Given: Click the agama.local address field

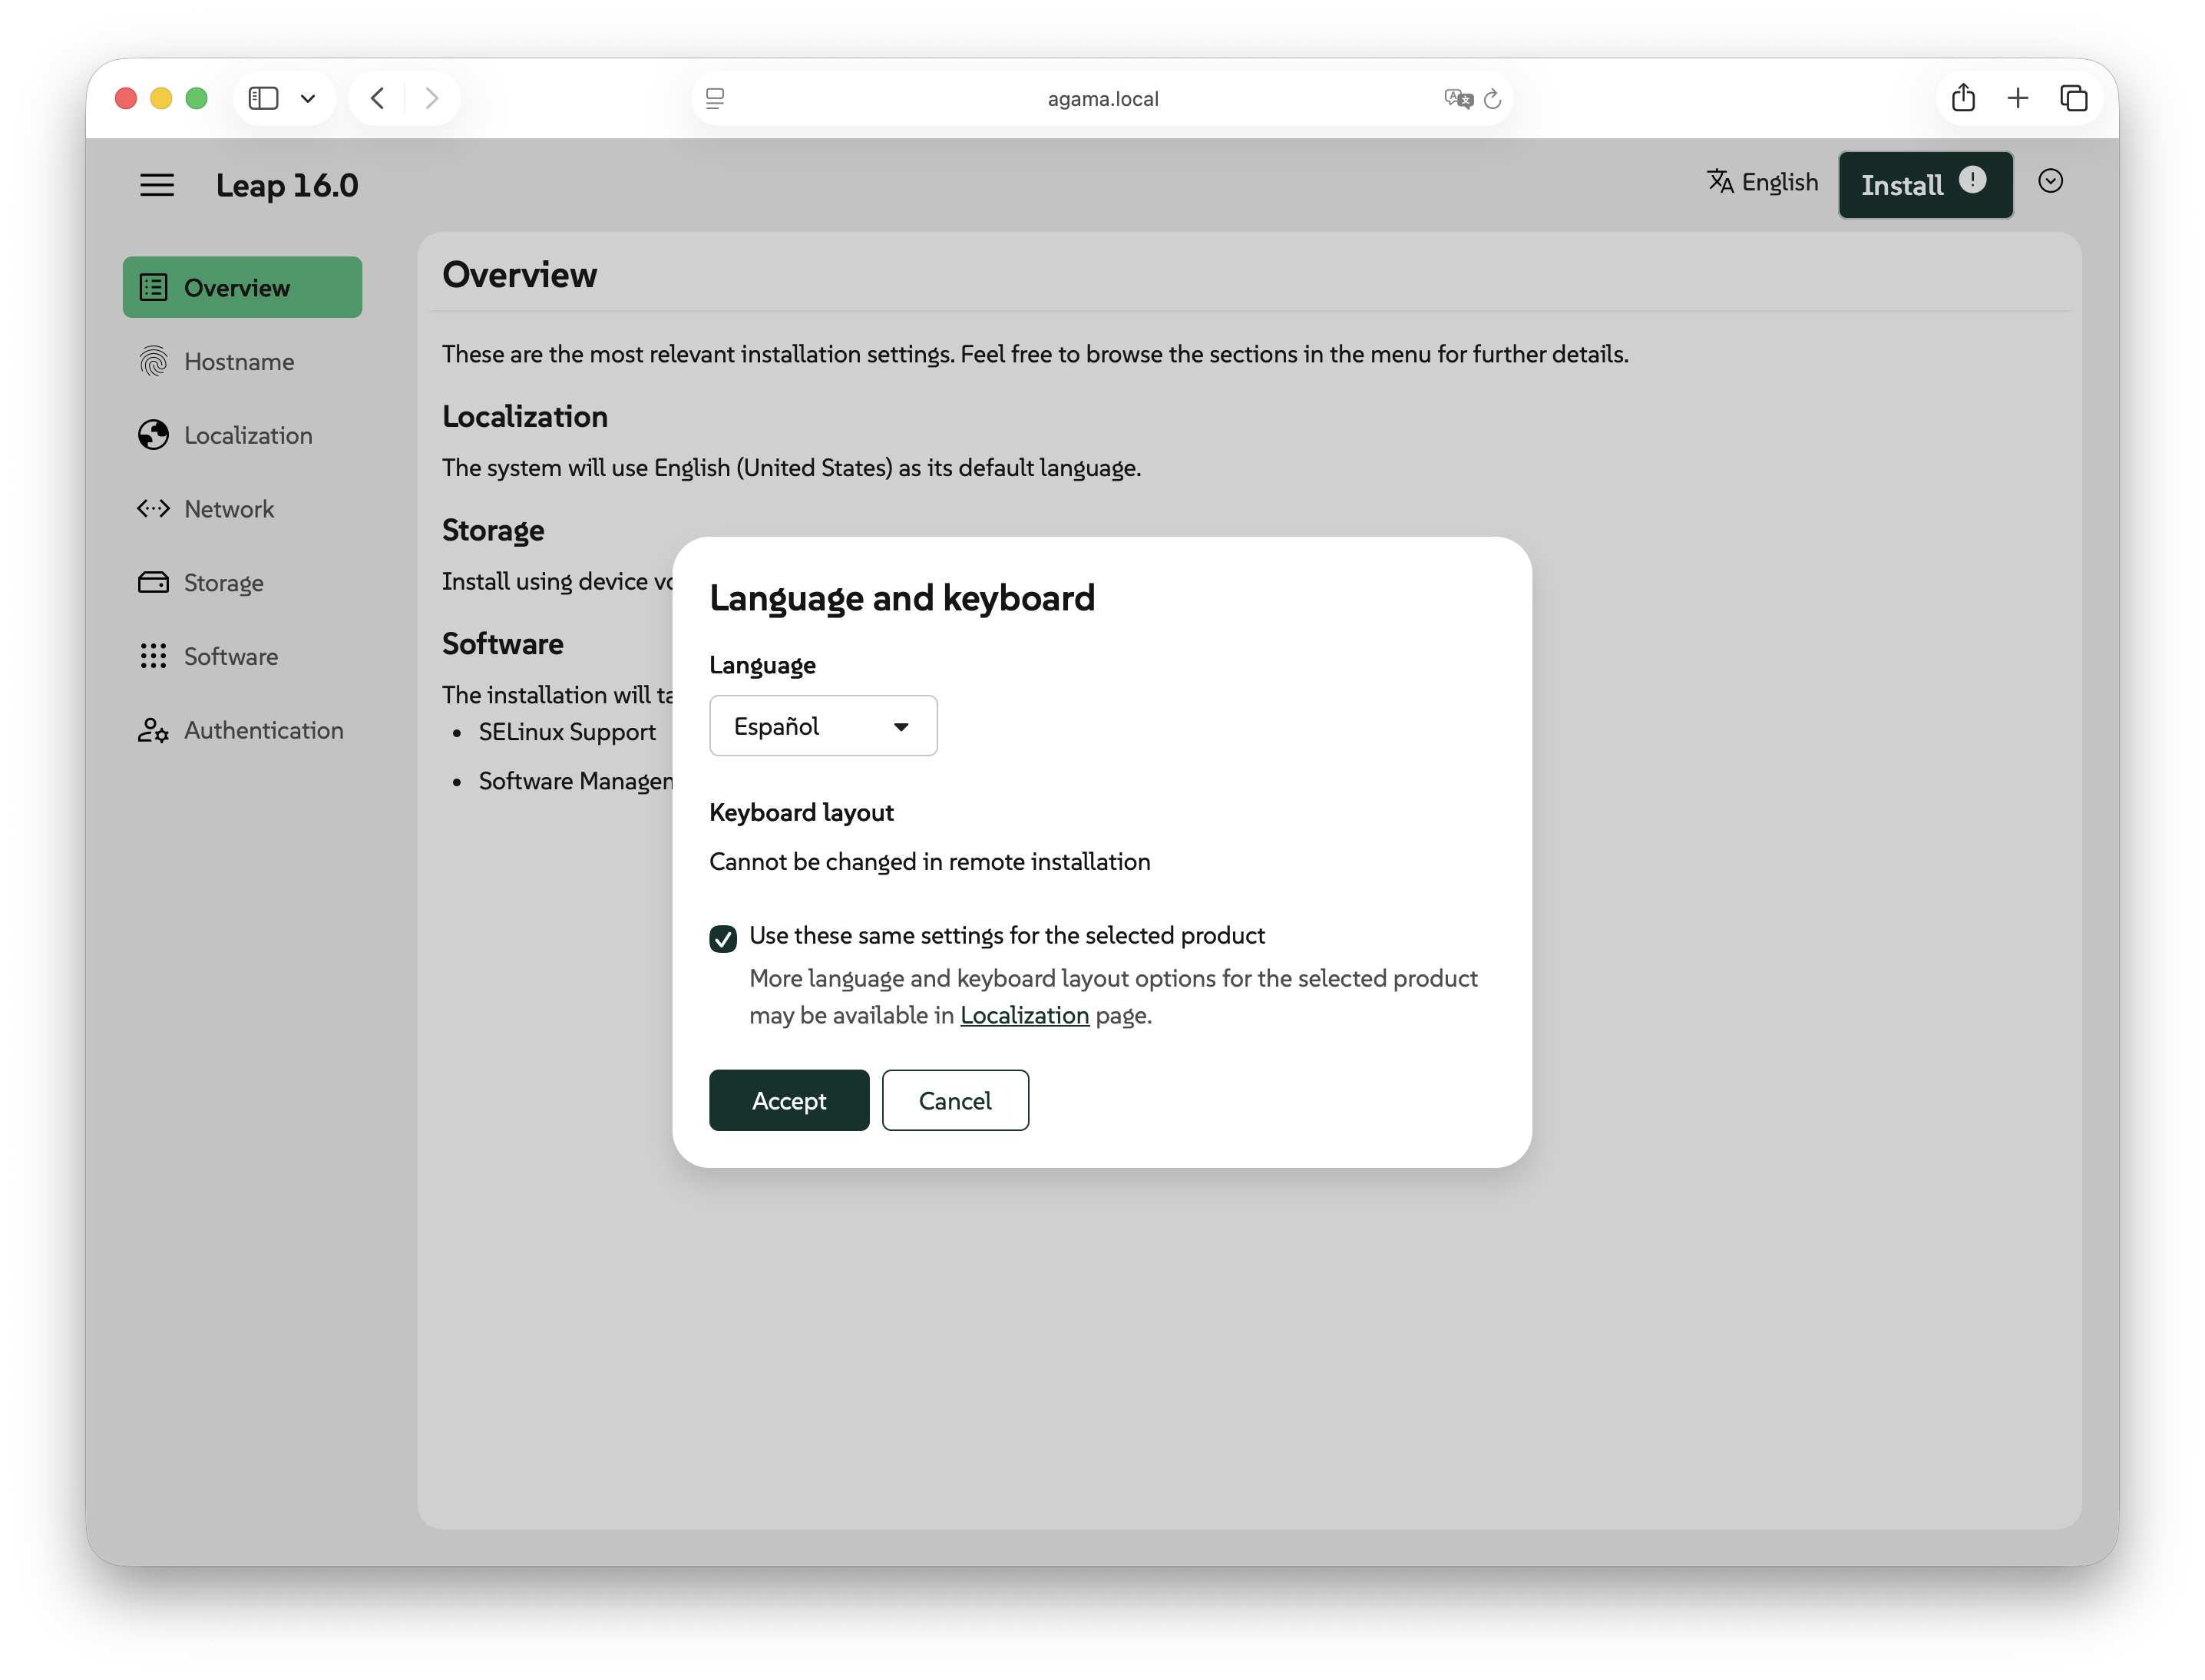Looking at the screenshot, I should click(x=1102, y=98).
